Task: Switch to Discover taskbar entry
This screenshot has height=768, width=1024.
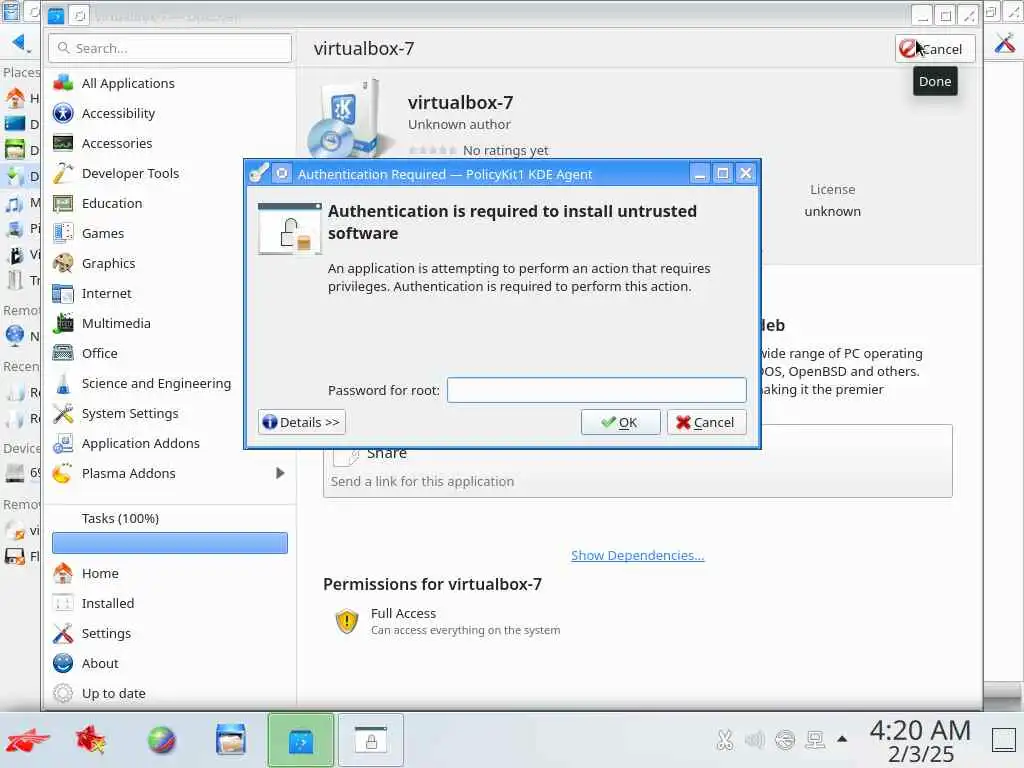Action: 301,741
